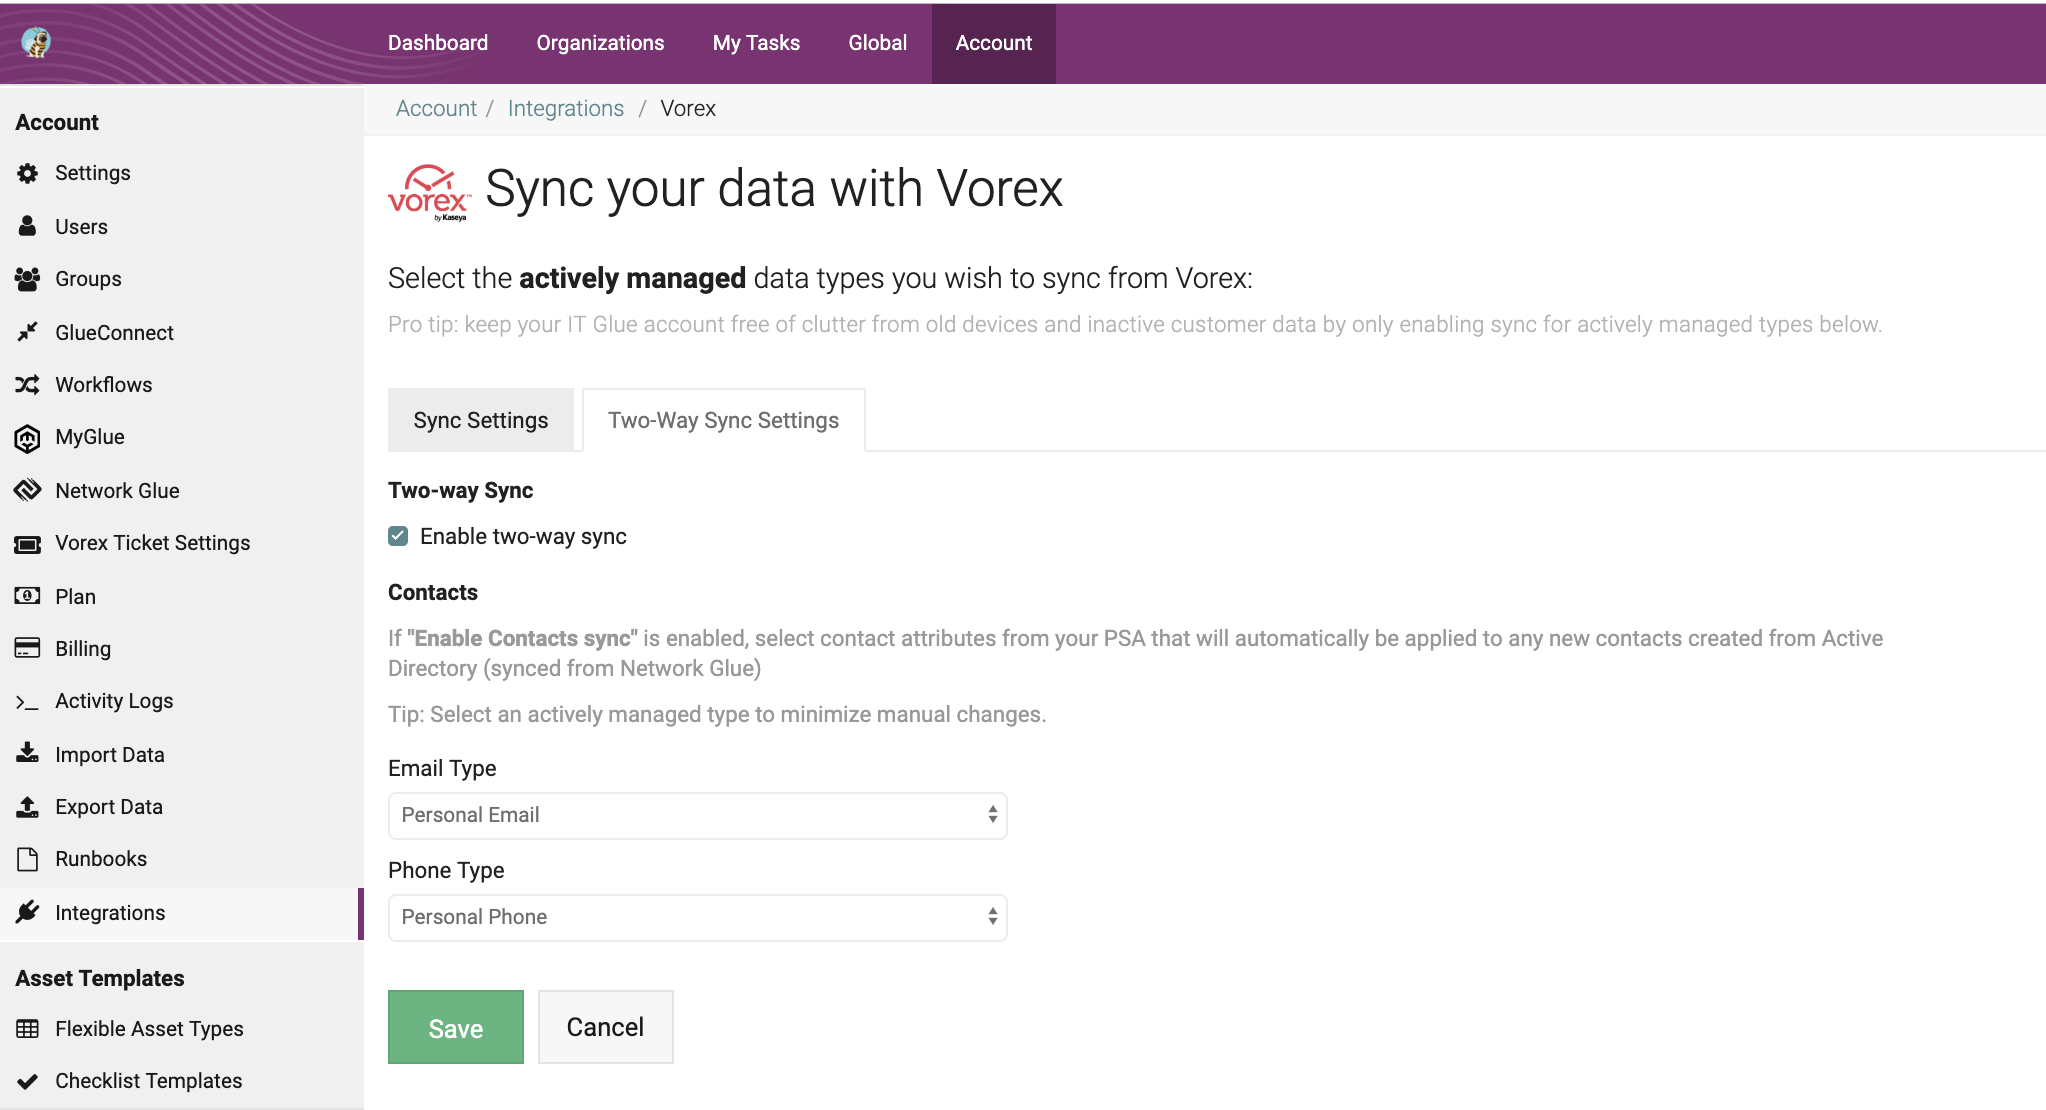Switch to Two-Way Sync Settings tab
This screenshot has height=1110, width=2046.
(x=723, y=420)
